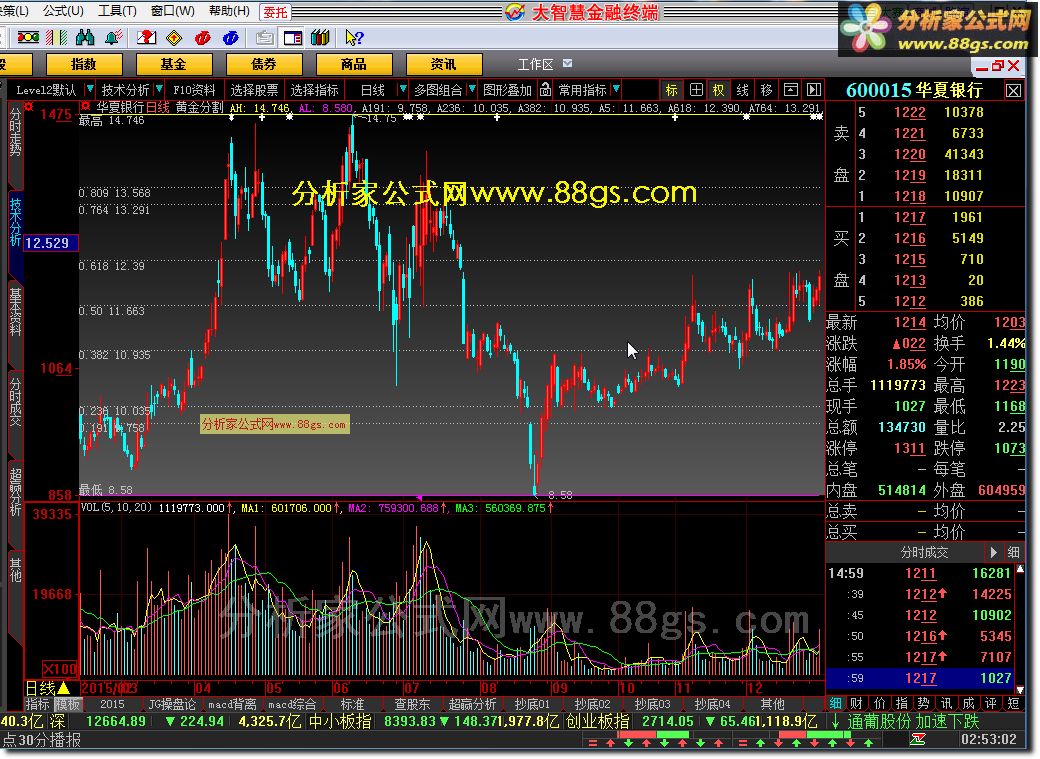Toggle the 指标 button at chart bottom
The height and width of the screenshot is (759, 1040).
pos(37,704)
